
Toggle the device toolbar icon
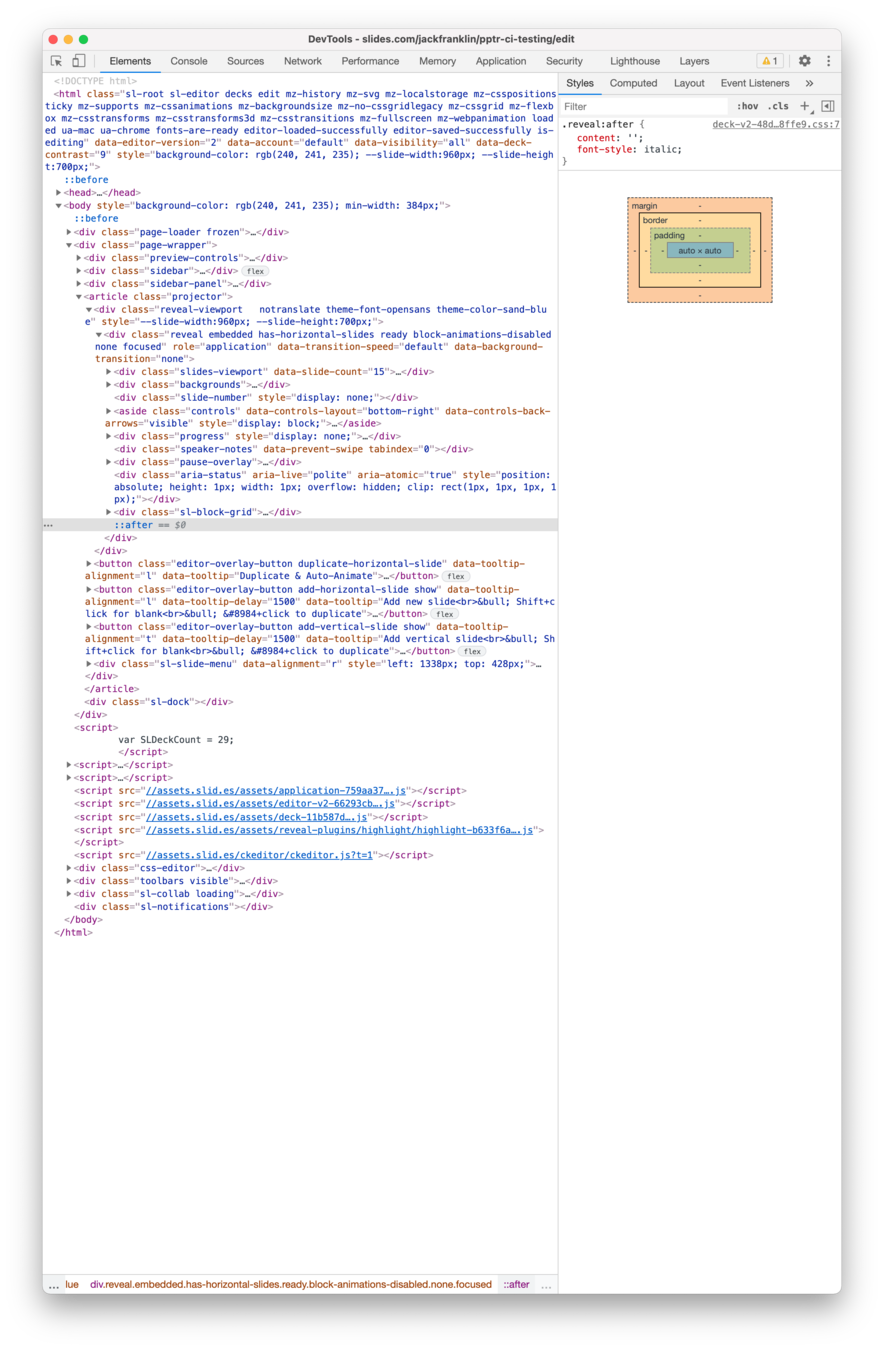coord(79,61)
